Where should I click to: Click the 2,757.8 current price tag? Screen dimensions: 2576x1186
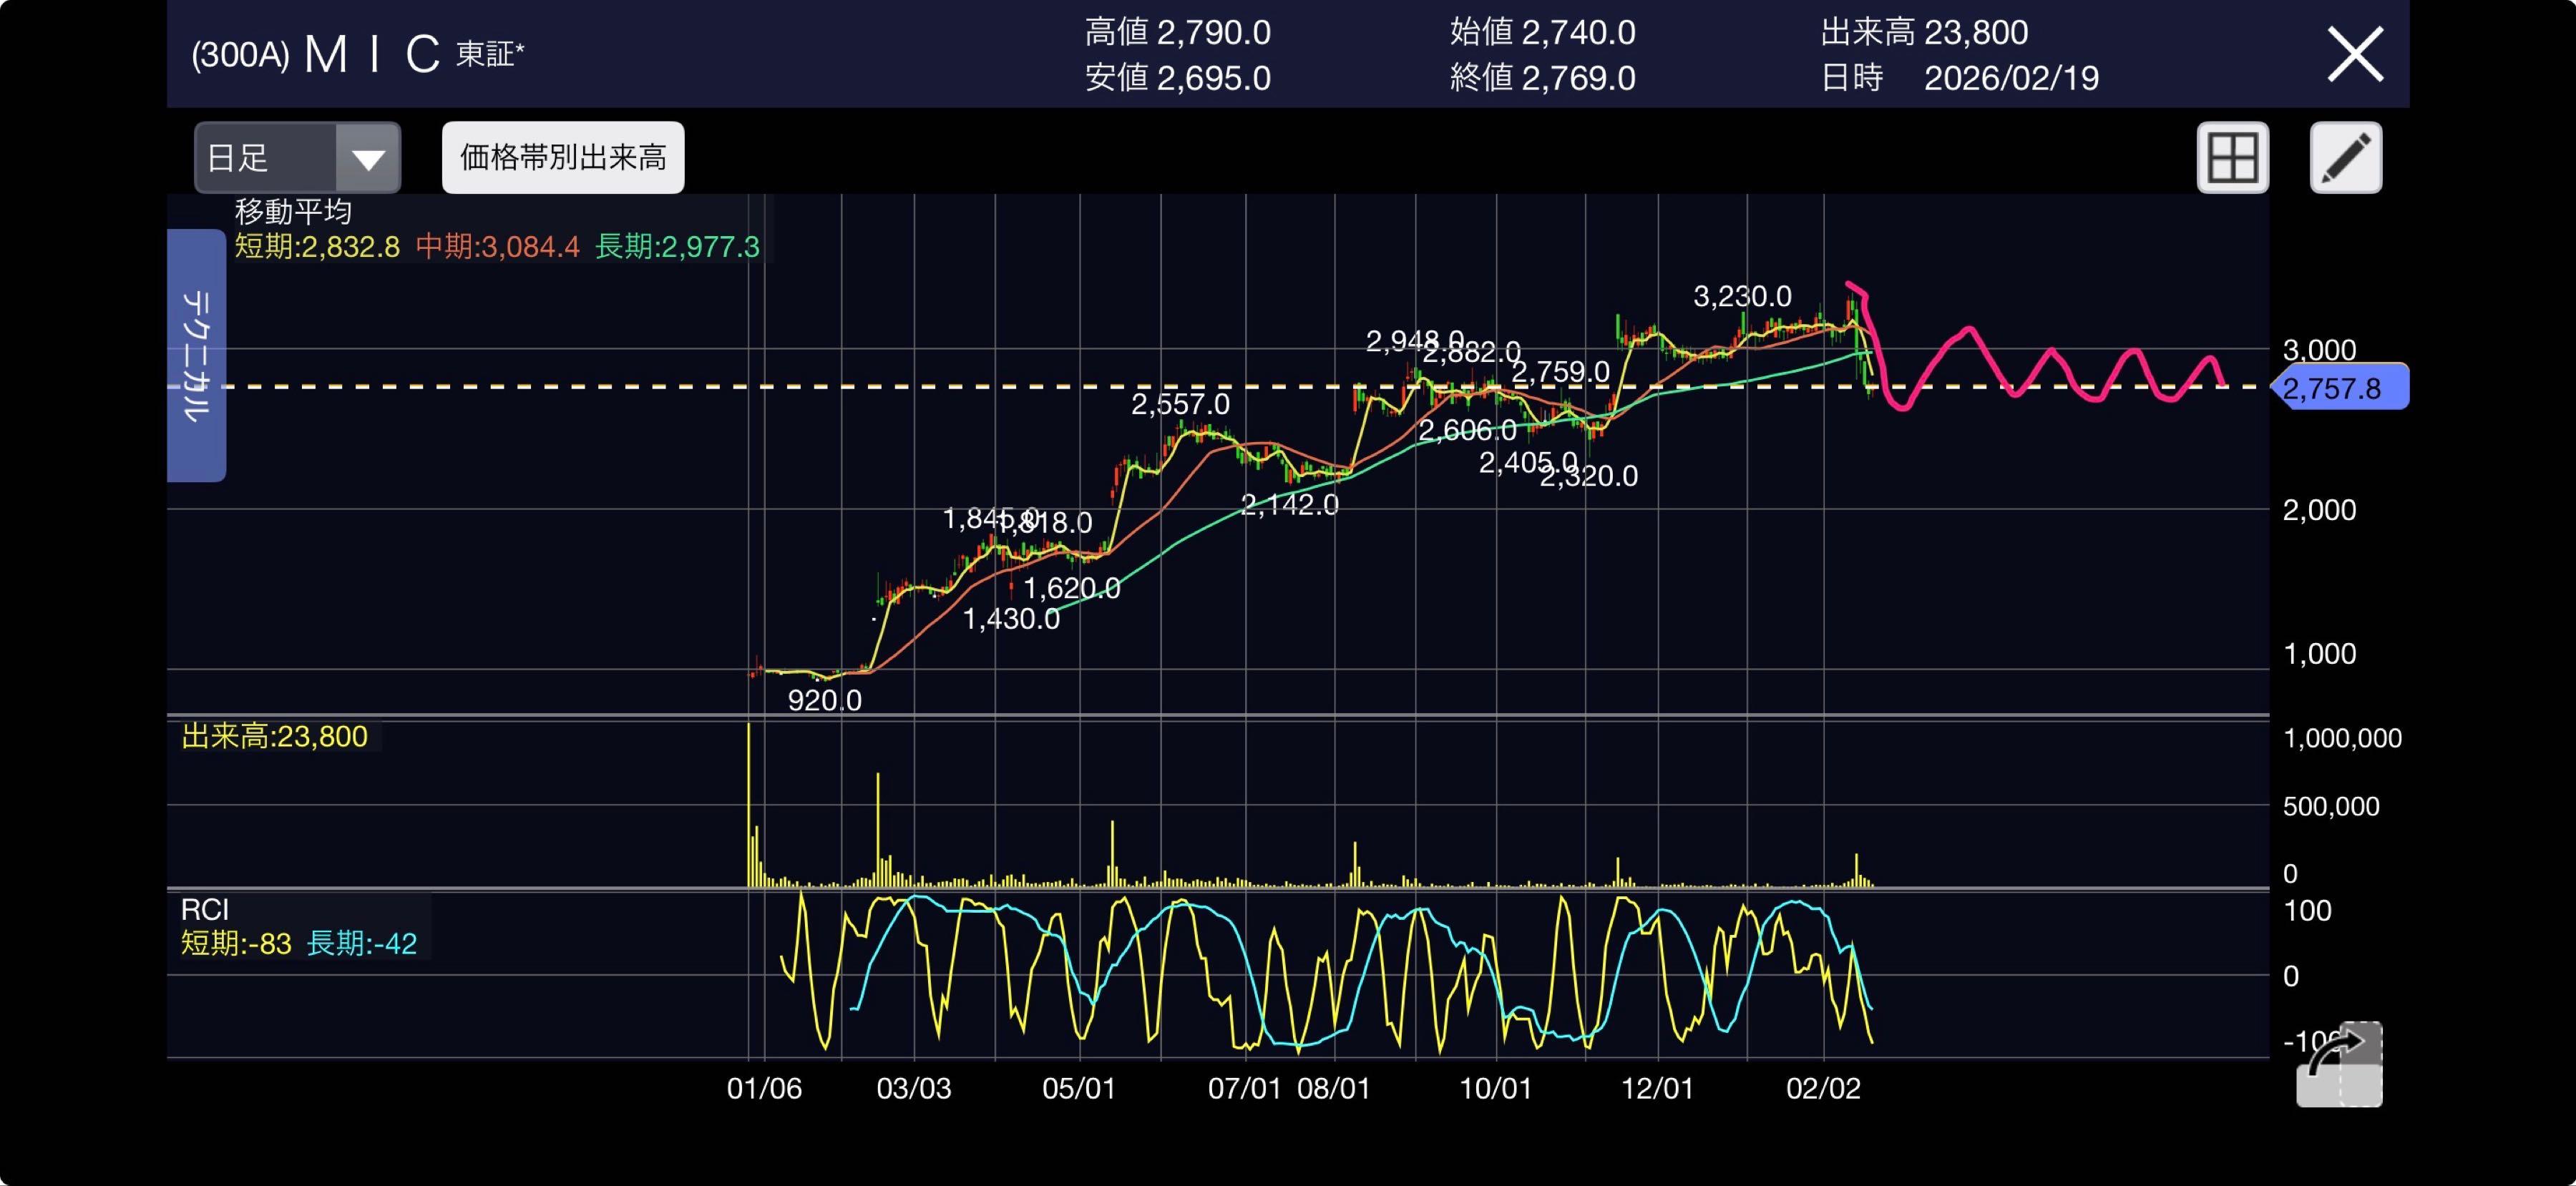click(2338, 388)
